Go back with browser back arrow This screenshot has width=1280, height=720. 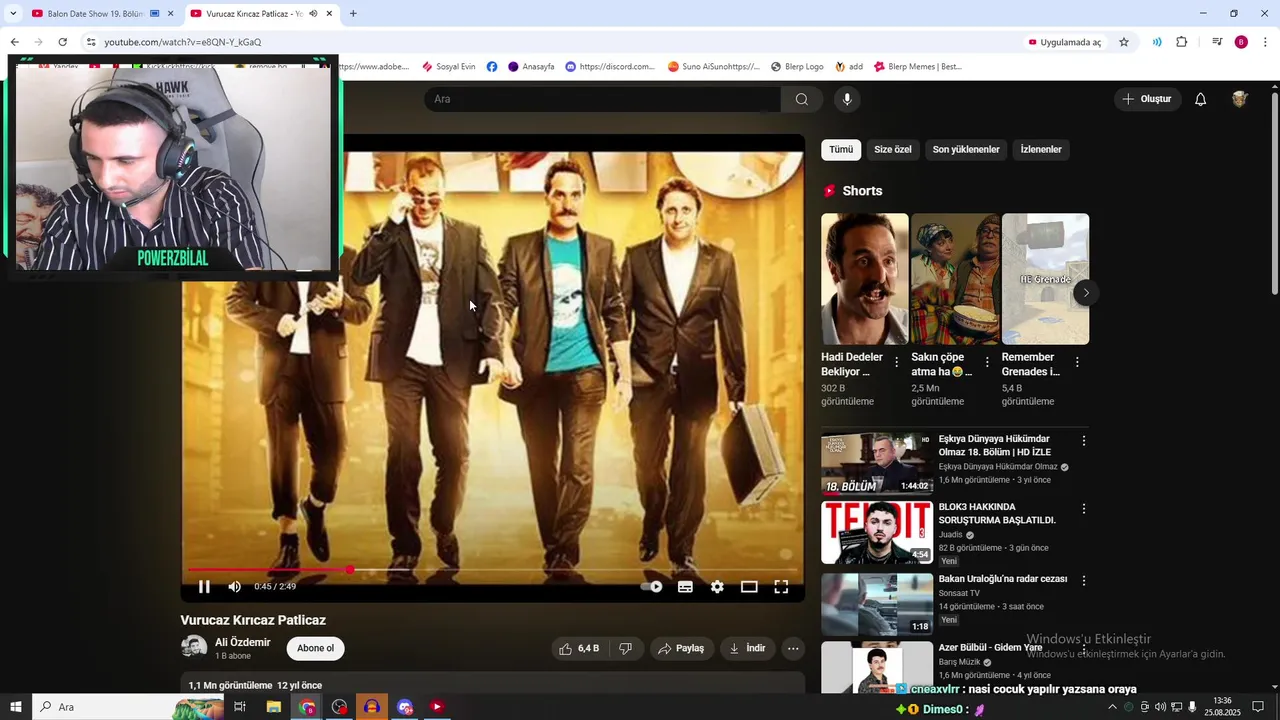14,42
